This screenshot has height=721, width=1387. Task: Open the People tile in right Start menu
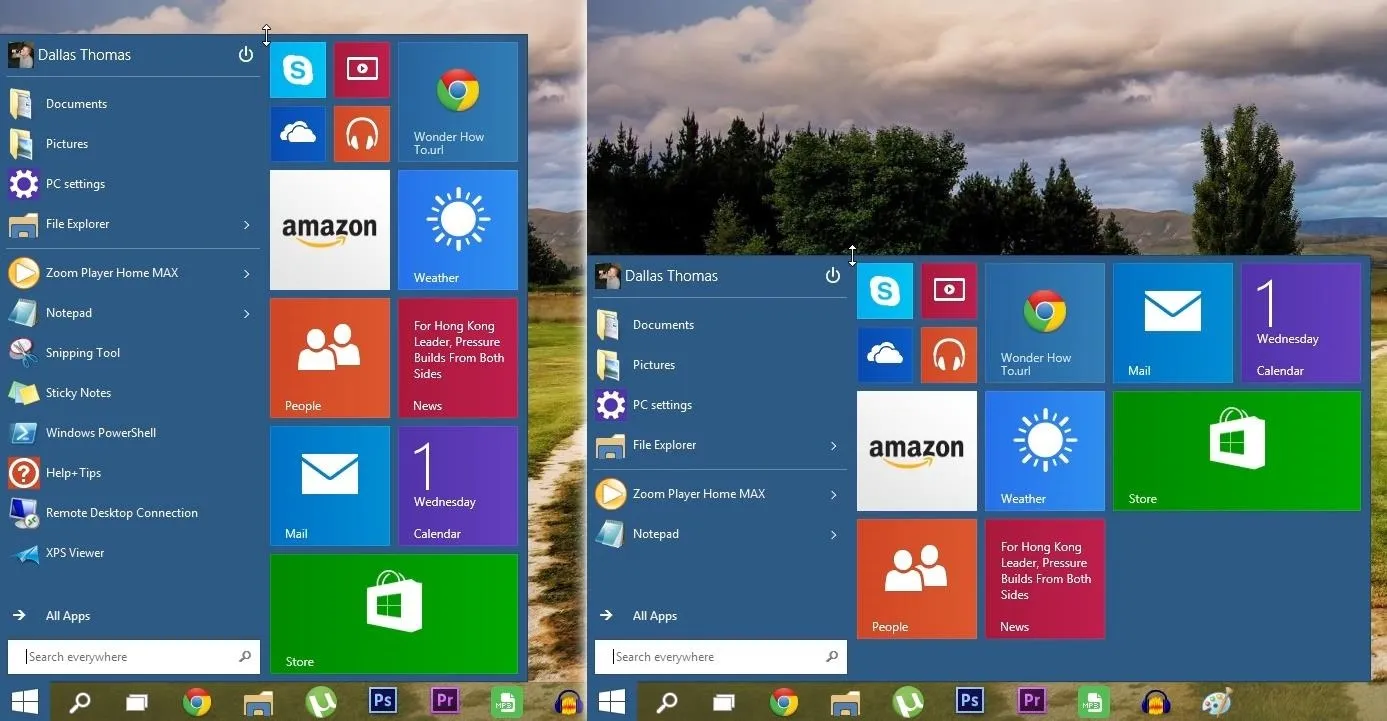point(917,579)
